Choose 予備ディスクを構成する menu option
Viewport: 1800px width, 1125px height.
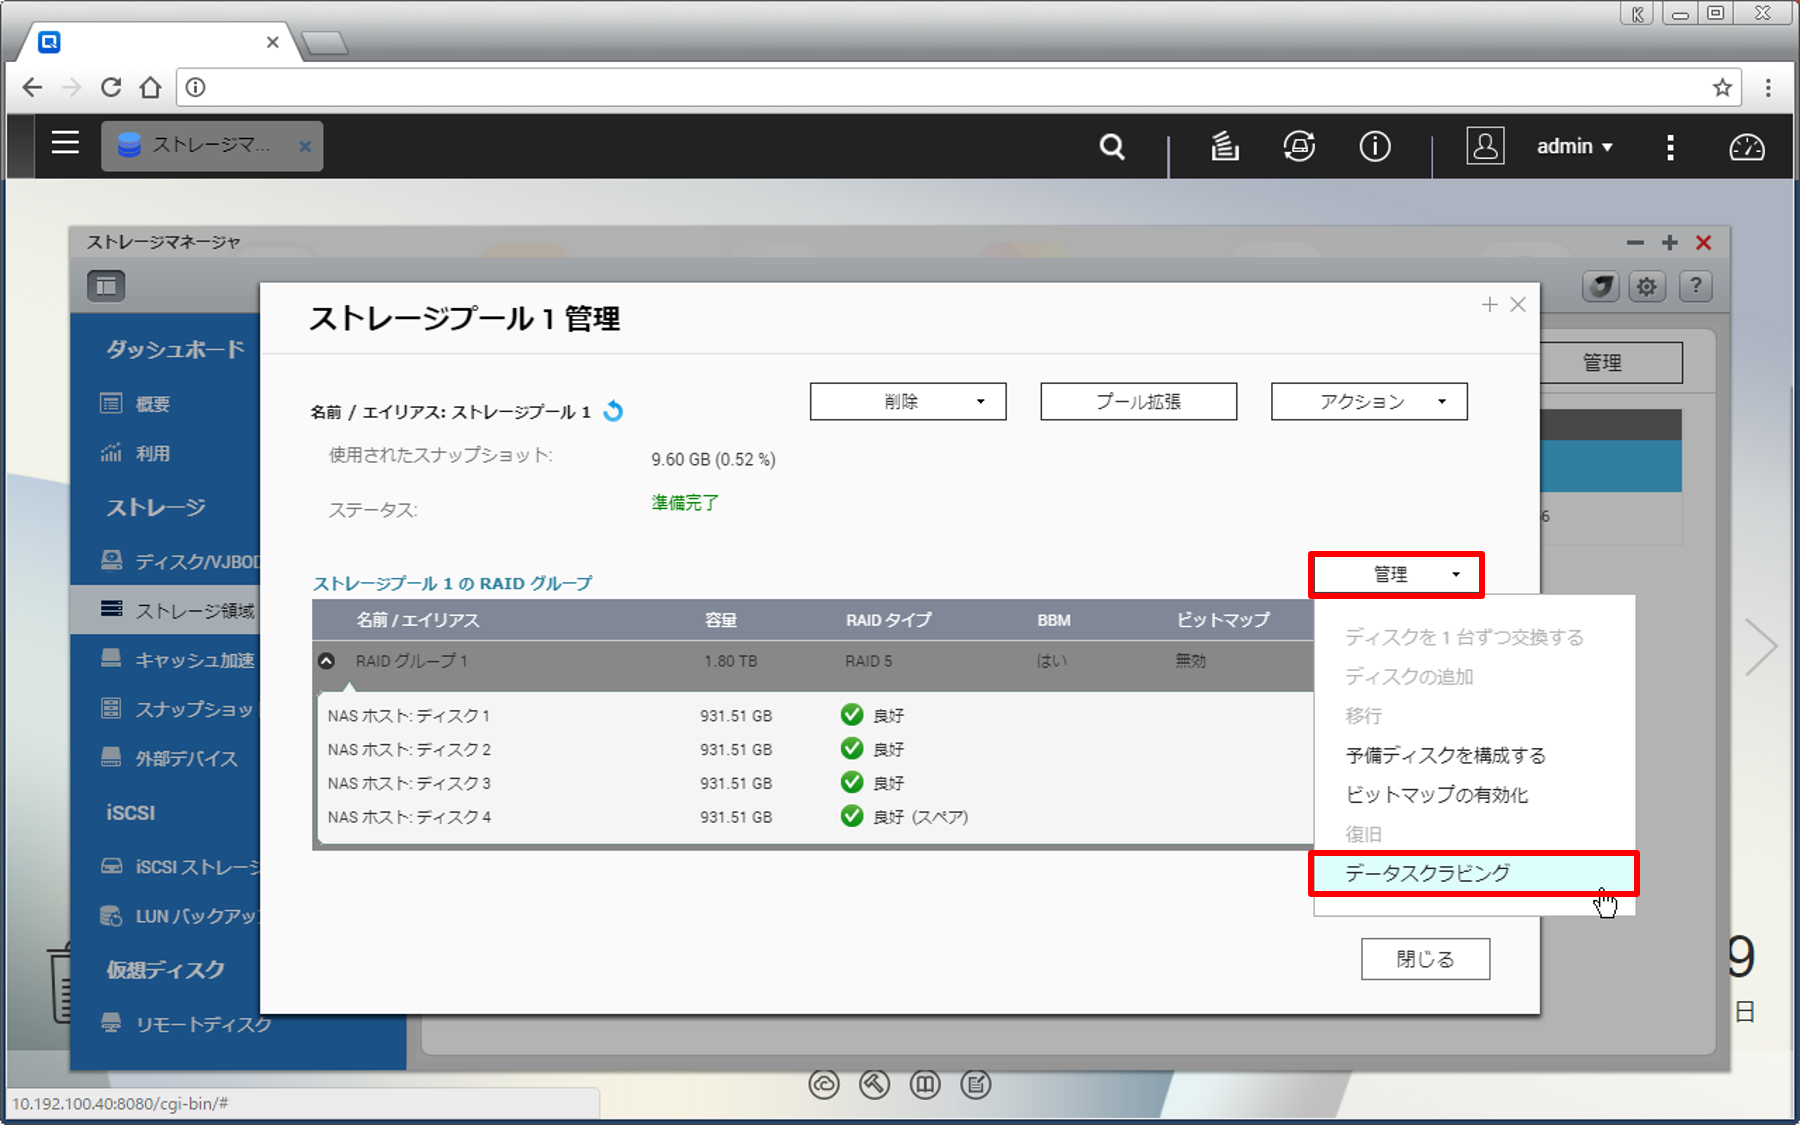pyautogui.click(x=1445, y=755)
